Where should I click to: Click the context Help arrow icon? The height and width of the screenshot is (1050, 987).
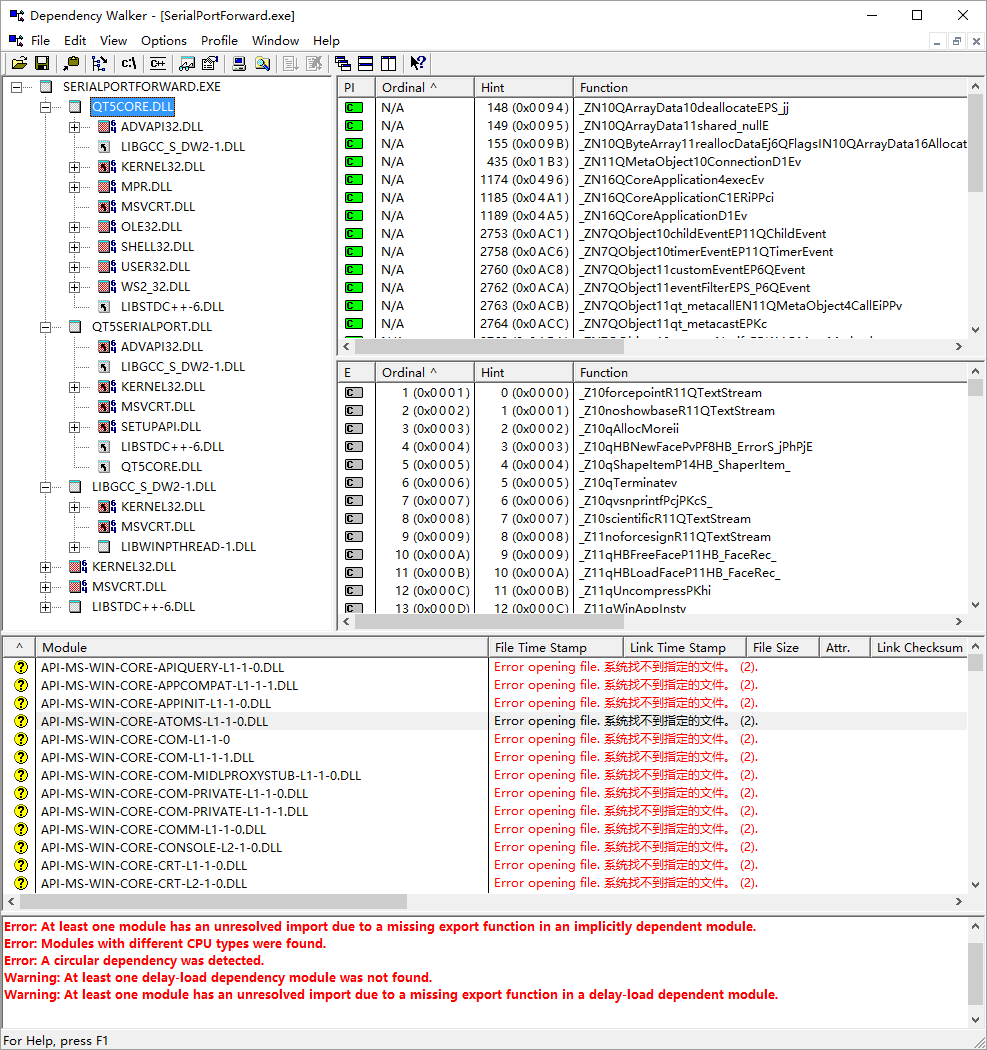pos(418,64)
